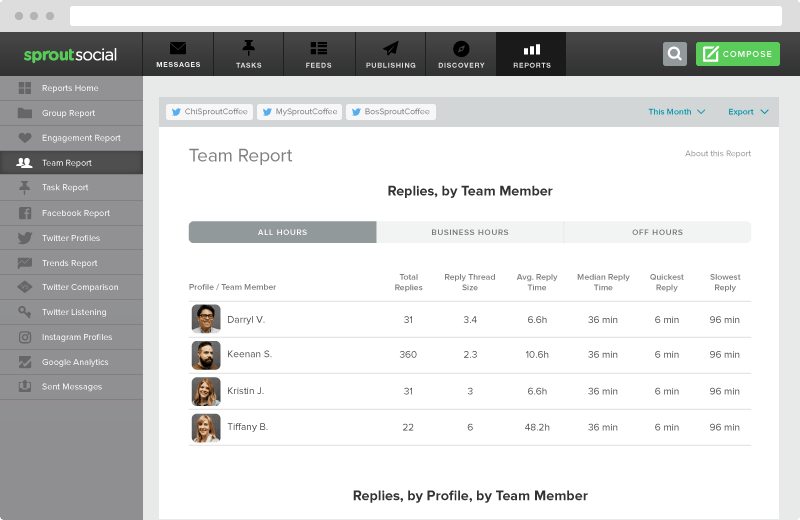This screenshot has width=800, height=520.
Task: Open Group Report in sidebar
Action: (x=71, y=113)
